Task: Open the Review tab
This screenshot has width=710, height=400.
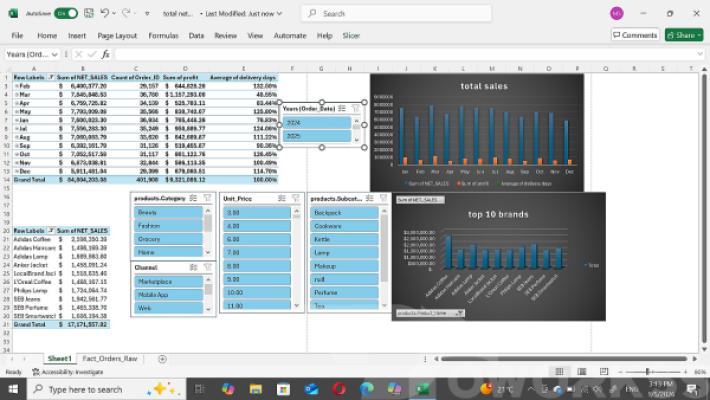Action: tap(225, 35)
